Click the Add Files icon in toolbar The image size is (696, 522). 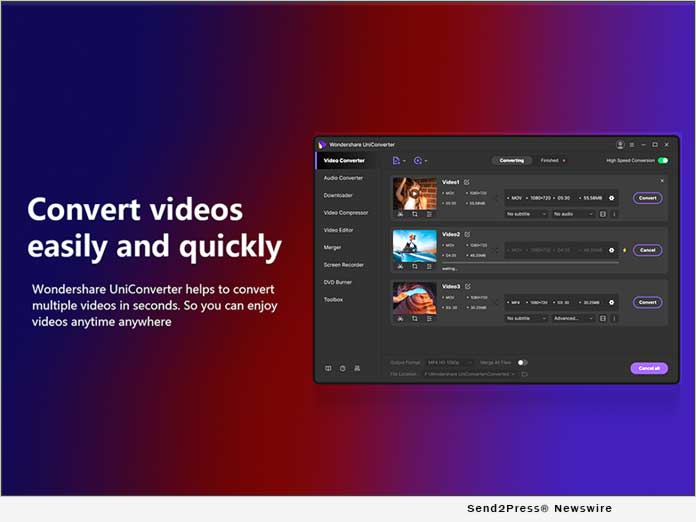(x=397, y=160)
